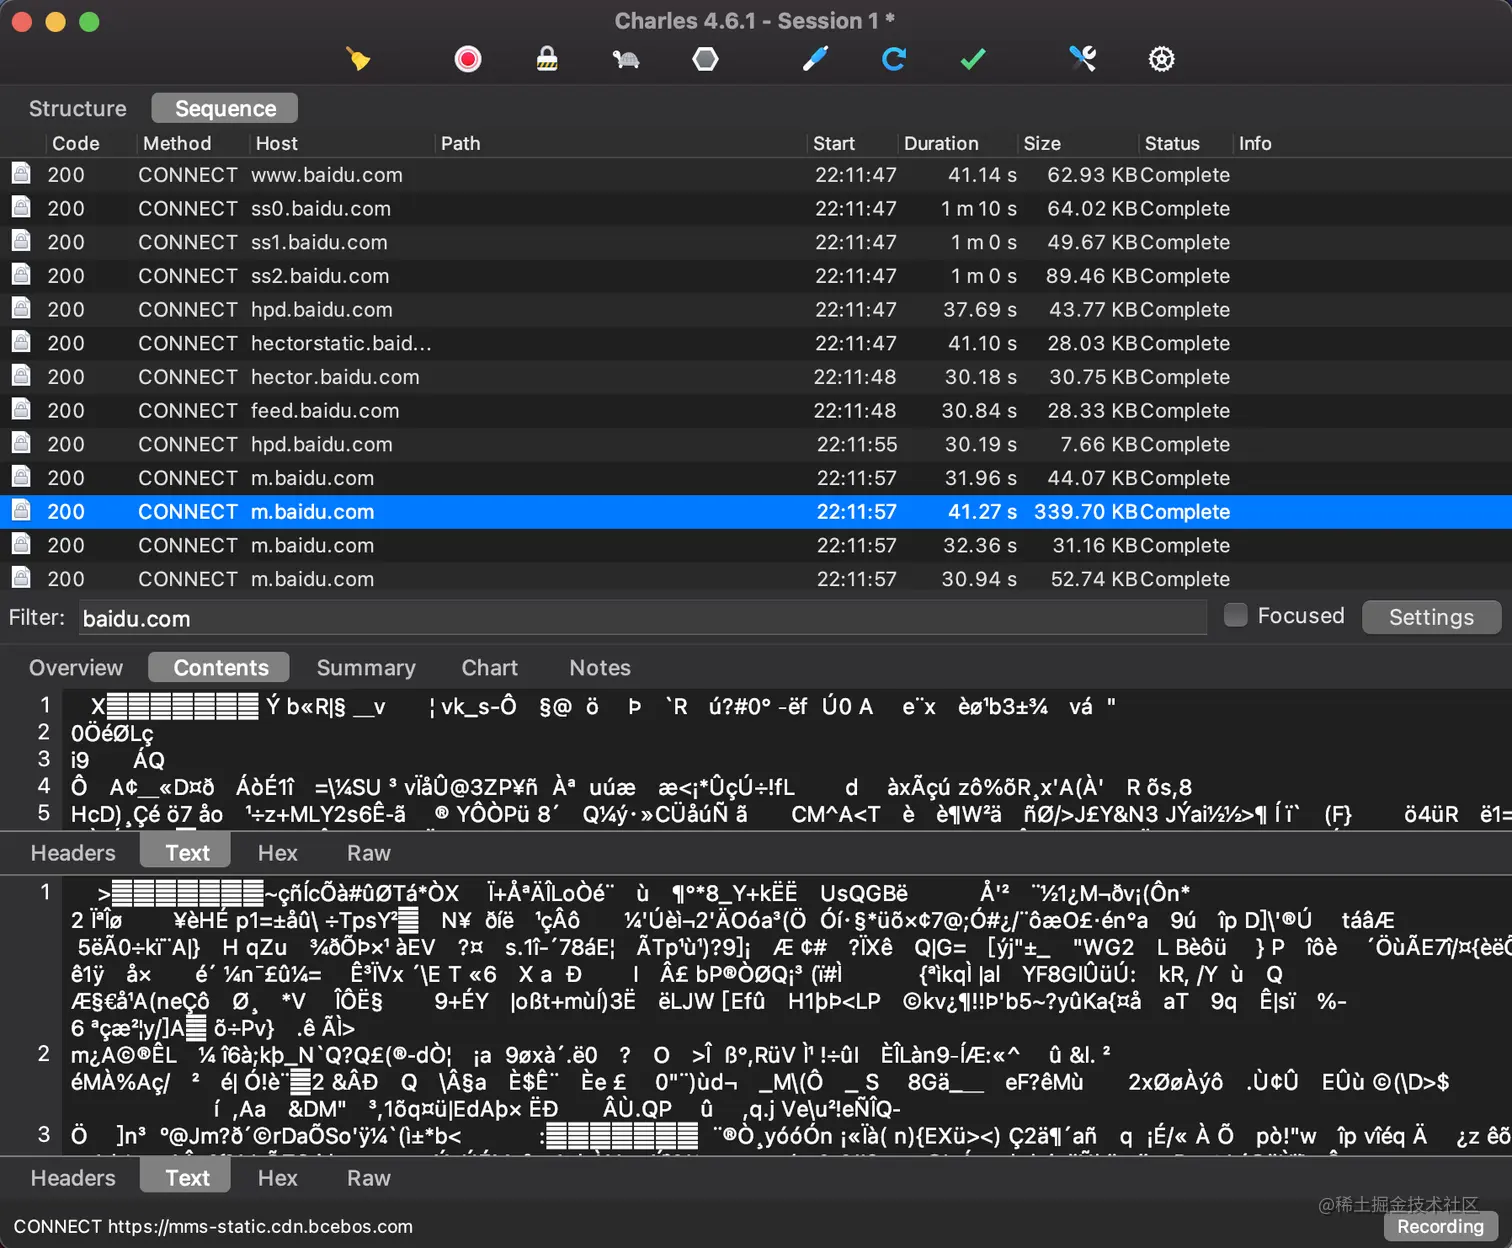Click the Filter text field
This screenshot has width=1512, height=1248.
click(643, 618)
